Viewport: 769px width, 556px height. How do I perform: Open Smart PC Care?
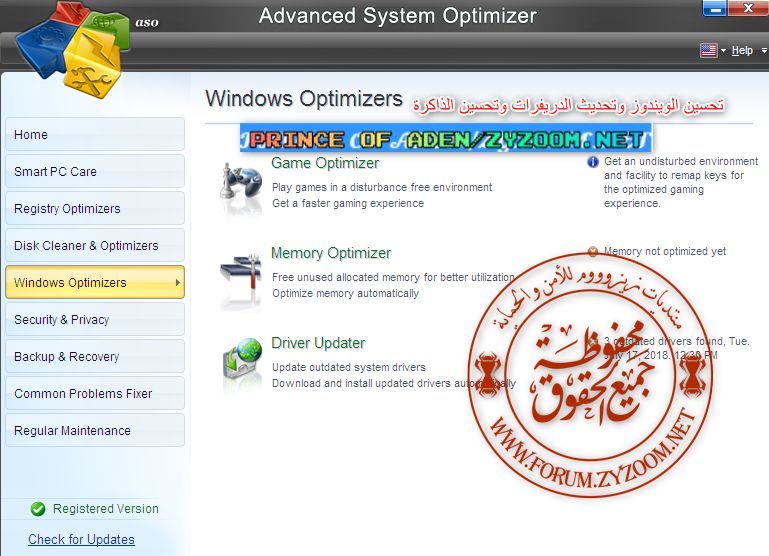click(x=95, y=172)
